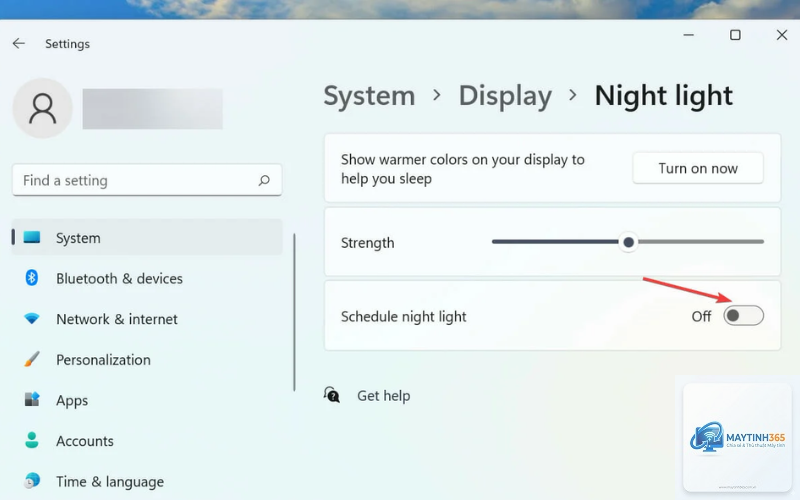This screenshot has width=800, height=500.
Task: Open Accounts settings category
Action: (147, 440)
